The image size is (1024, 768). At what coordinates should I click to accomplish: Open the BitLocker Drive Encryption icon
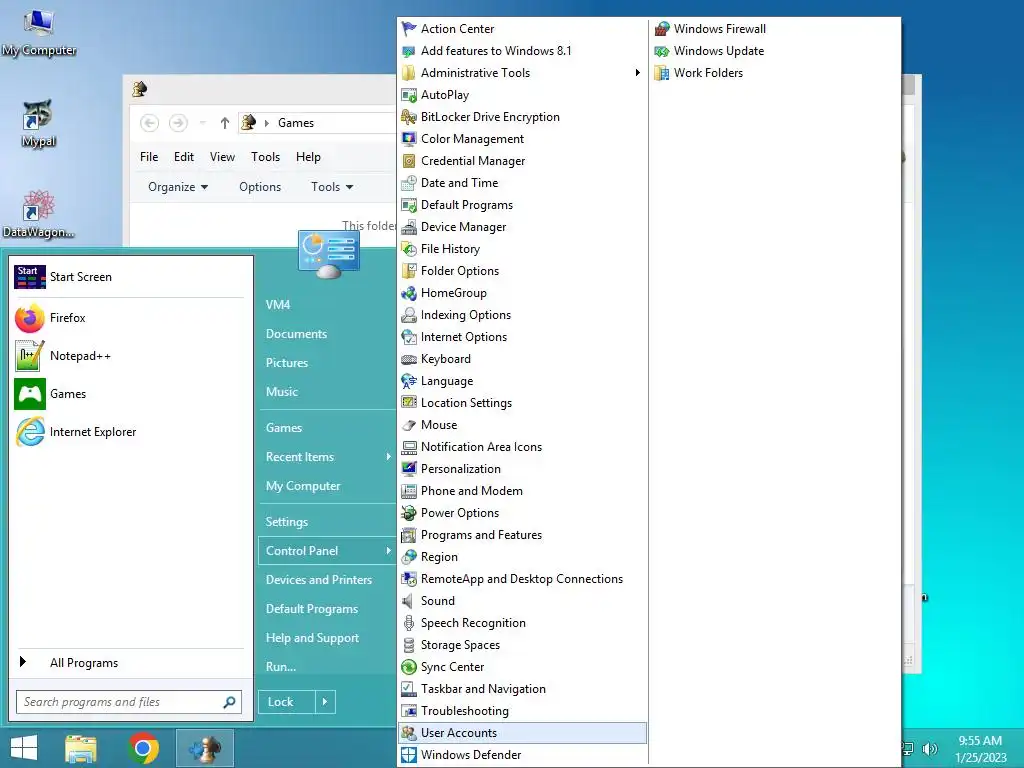(x=409, y=117)
